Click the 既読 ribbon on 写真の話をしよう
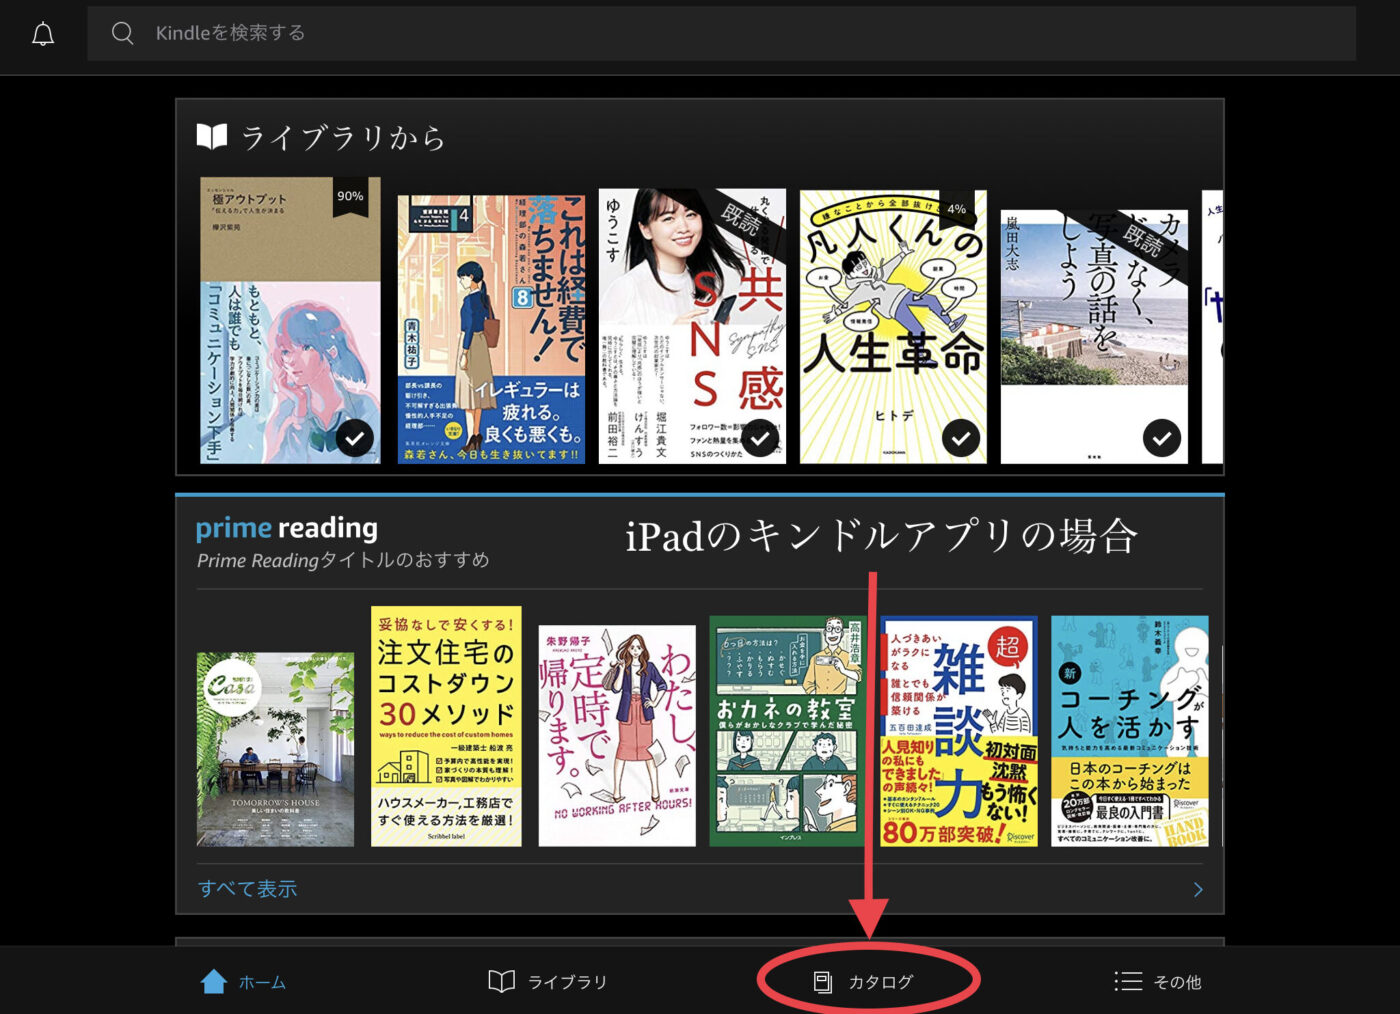1400x1014 pixels. [x=1143, y=240]
